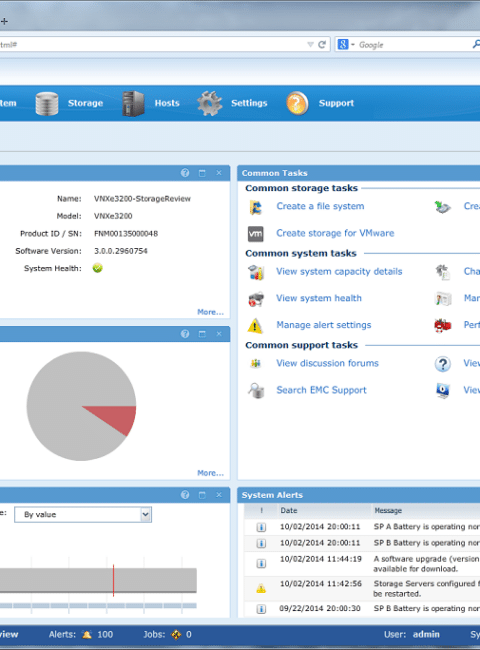The width and height of the screenshot is (480, 650).
Task: Open Manage alert settings link
Action: 324,325
